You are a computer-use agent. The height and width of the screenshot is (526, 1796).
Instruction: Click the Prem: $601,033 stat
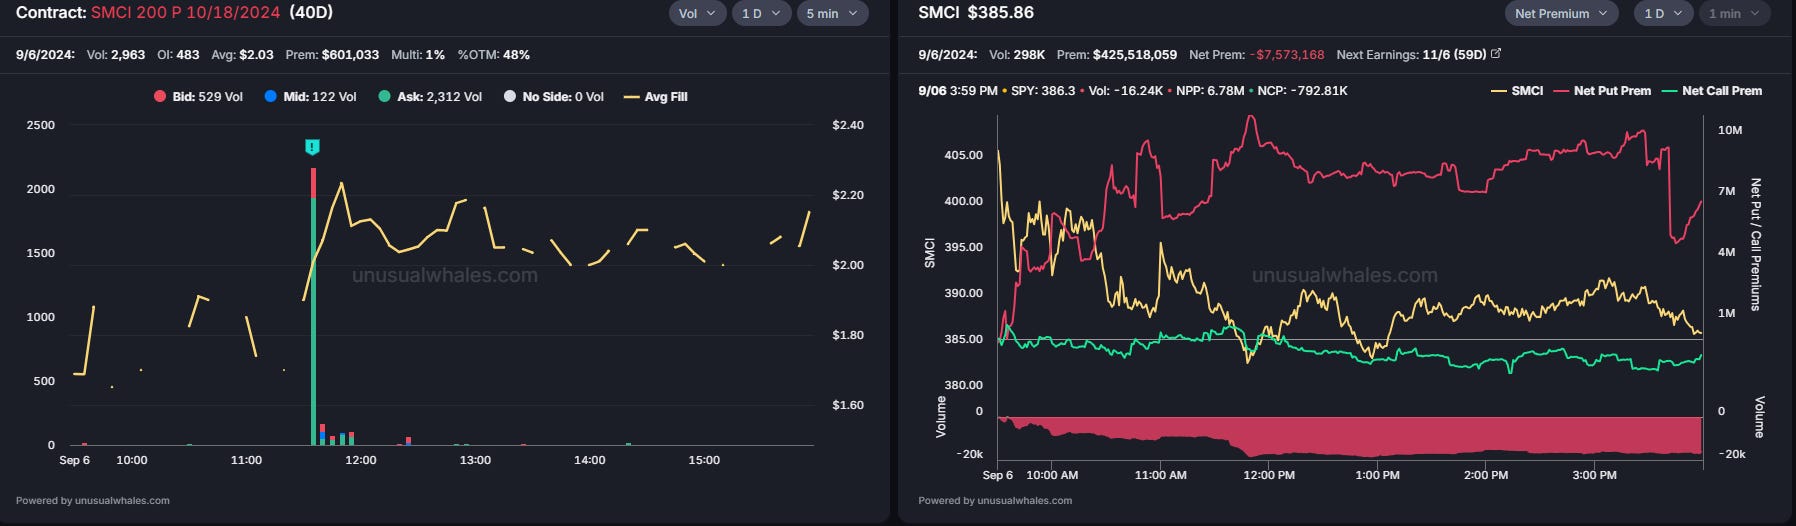pyautogui.click(x=332, y=55)
